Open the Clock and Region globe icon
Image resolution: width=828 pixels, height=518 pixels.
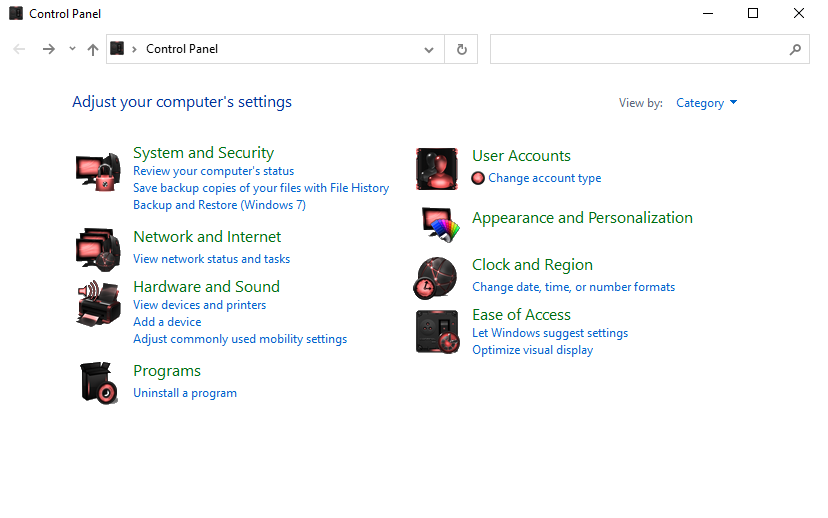click(x=437, y=277)
